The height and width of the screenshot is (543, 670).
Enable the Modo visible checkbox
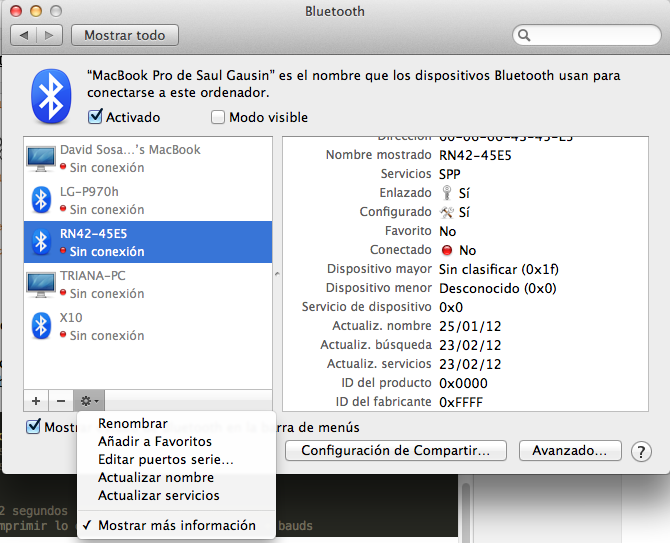[218, 117]
